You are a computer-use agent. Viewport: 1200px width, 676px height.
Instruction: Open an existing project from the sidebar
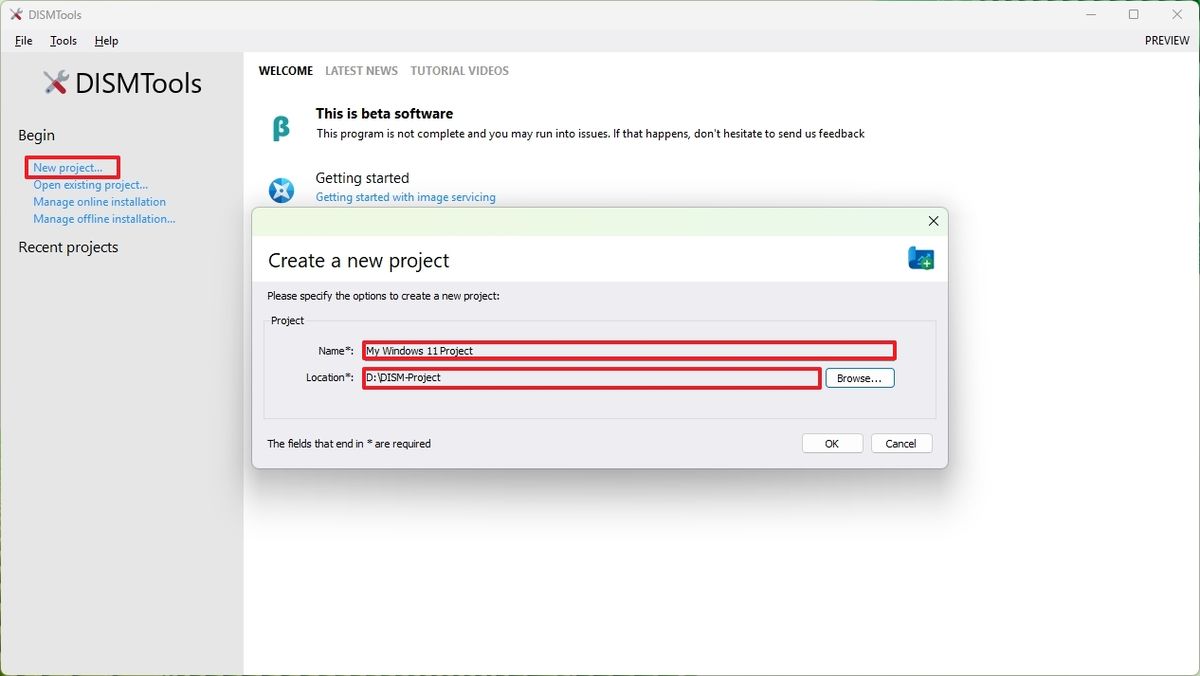tap(90, 184)
